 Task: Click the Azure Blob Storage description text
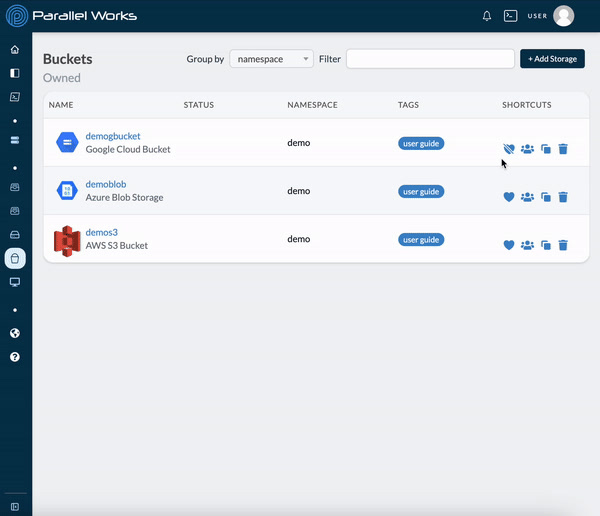pos(124,198)
